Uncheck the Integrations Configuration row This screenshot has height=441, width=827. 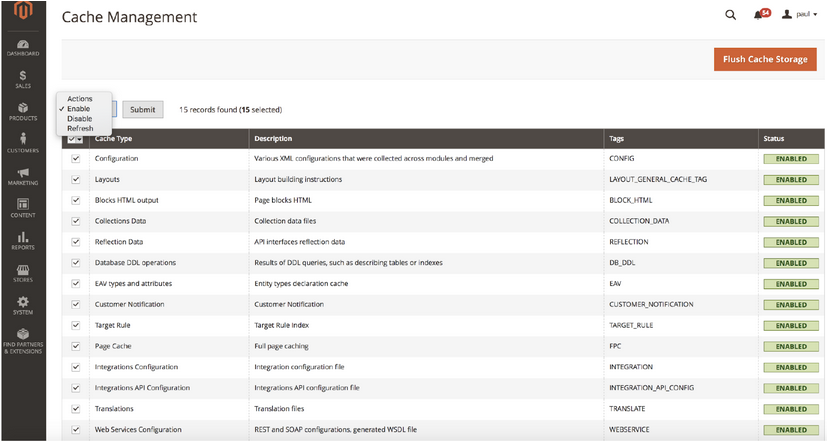click(75, 367)
